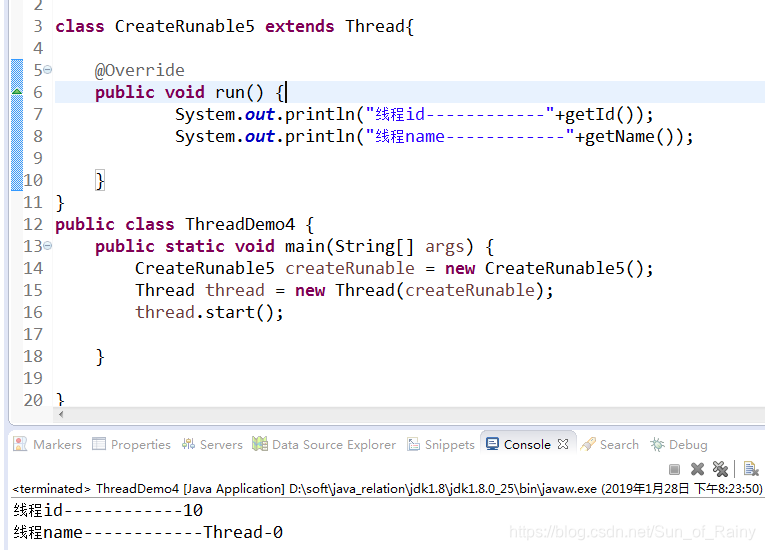Click the console output line ending in 10
Screen dimensions: 765x550
pos(108,510)
